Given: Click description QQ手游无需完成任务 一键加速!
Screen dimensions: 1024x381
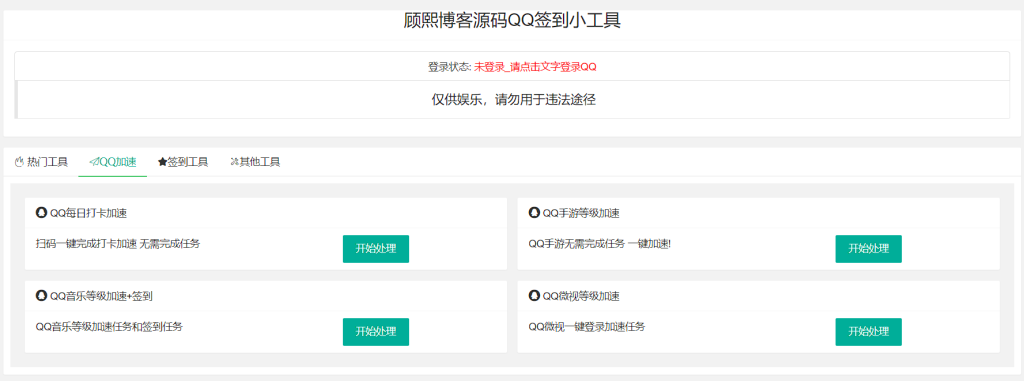Looking at the screenshot, I should [x=600, y=244].
